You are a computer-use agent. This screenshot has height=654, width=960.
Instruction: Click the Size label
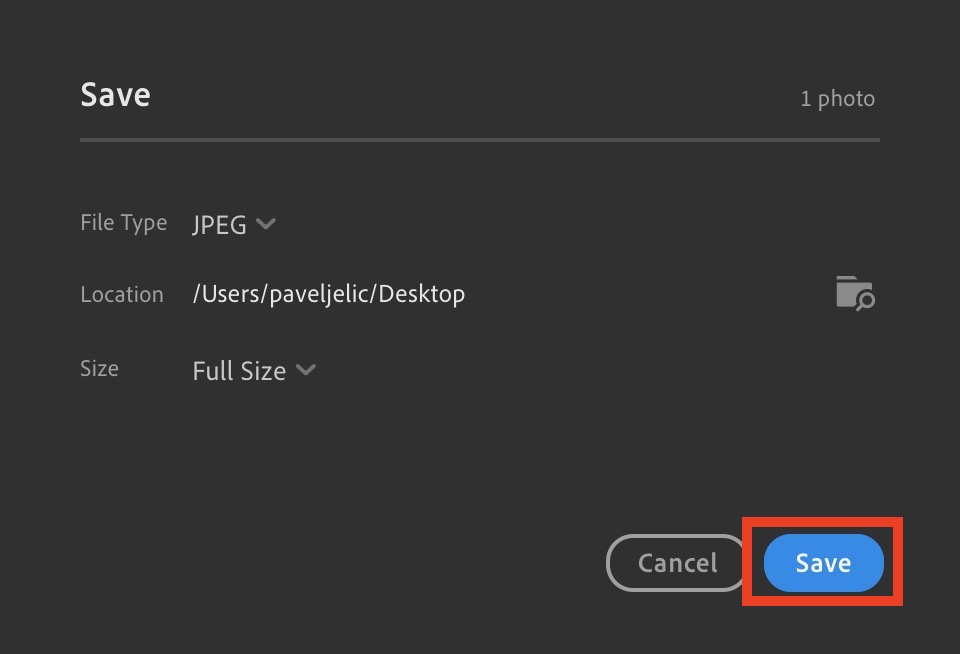pos(99,369)
